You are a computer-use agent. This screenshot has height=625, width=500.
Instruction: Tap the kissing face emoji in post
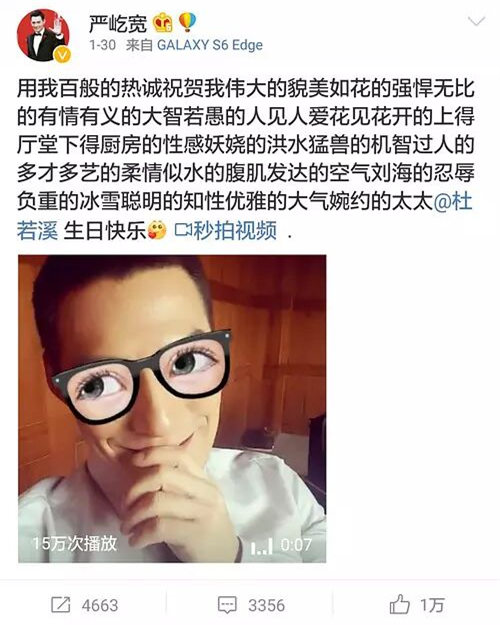(x=157, y=230)
